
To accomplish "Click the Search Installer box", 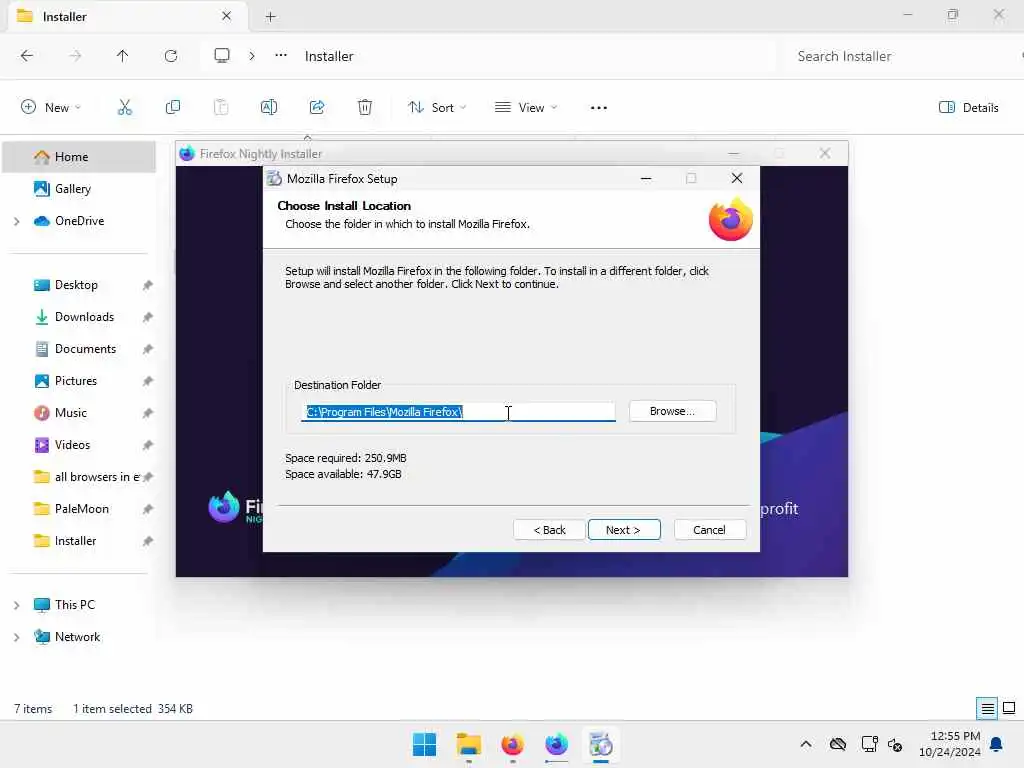I will point(901,56).
